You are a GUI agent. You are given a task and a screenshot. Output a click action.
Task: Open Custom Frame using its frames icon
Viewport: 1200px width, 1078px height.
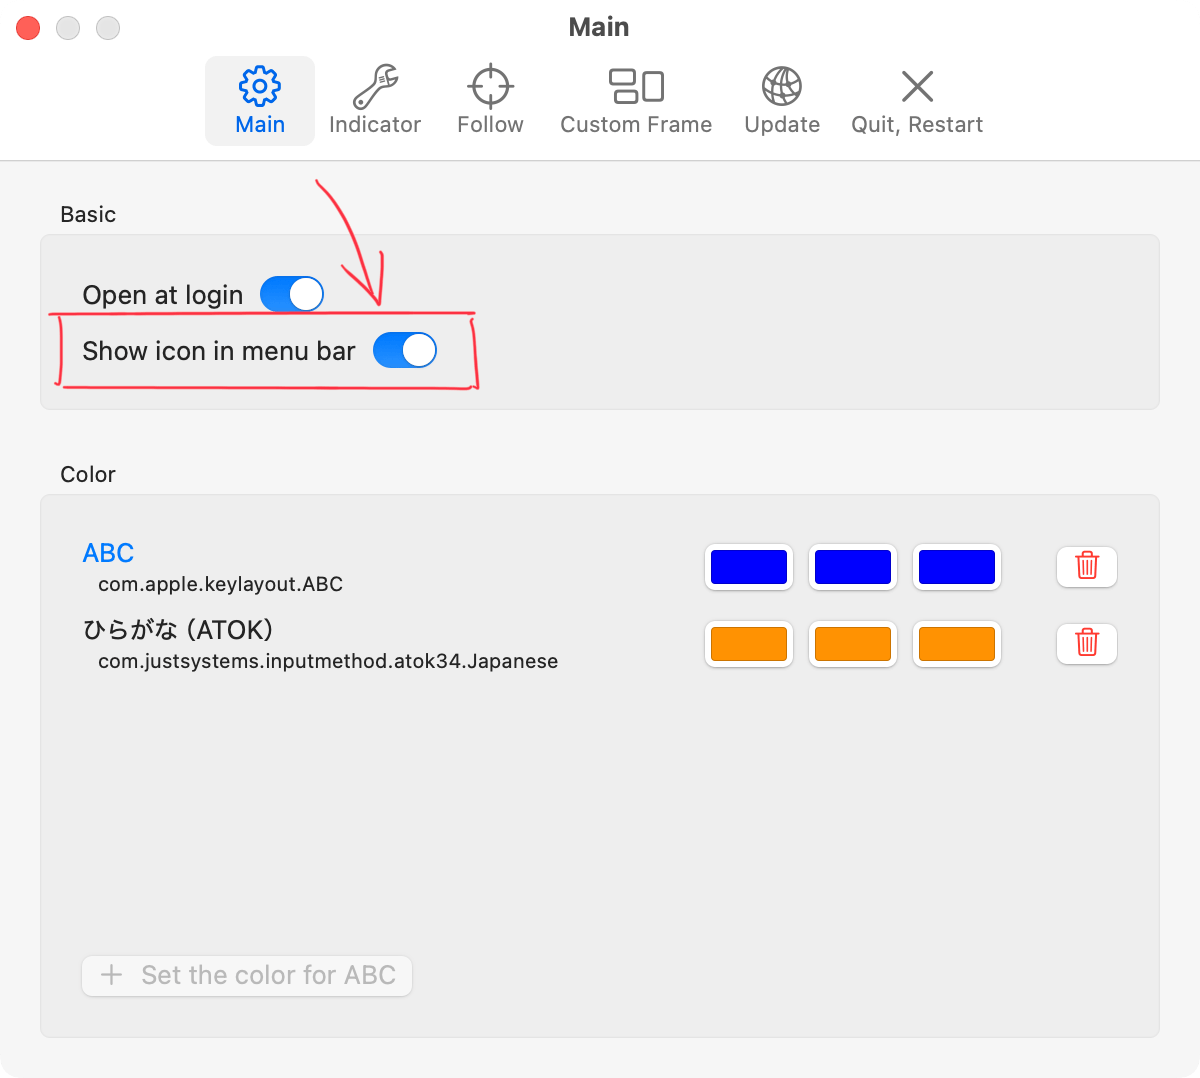coord(636,86)
